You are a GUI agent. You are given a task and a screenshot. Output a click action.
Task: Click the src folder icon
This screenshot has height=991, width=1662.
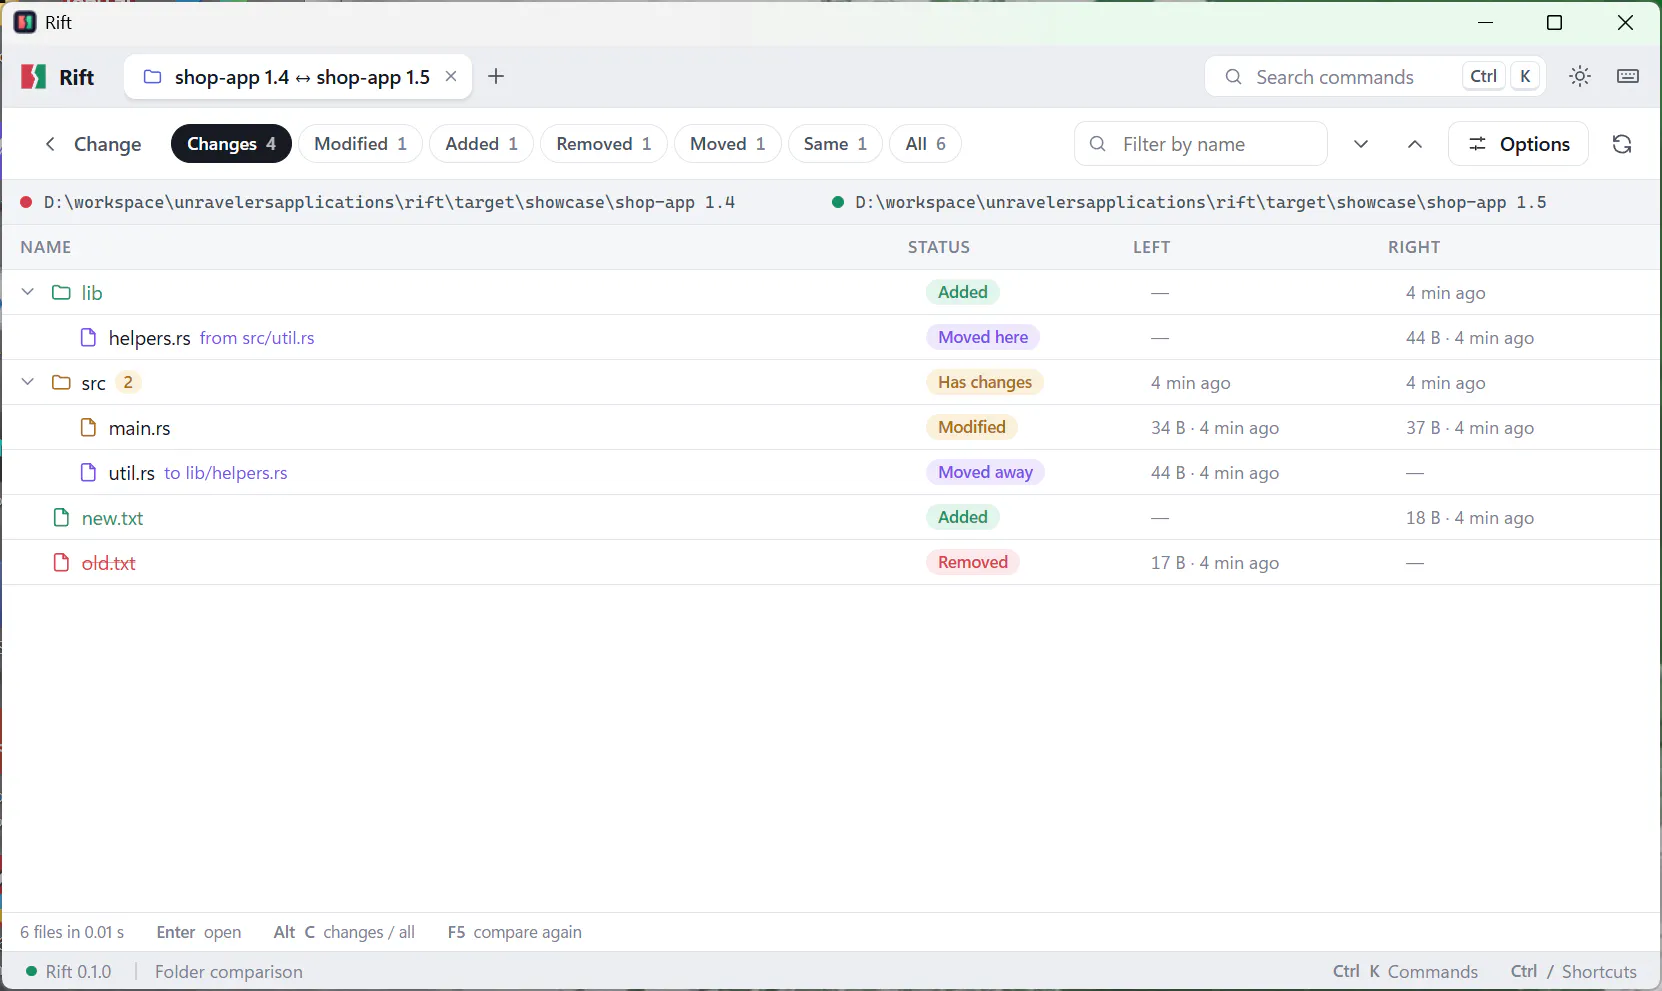click(x=62, y=383)
